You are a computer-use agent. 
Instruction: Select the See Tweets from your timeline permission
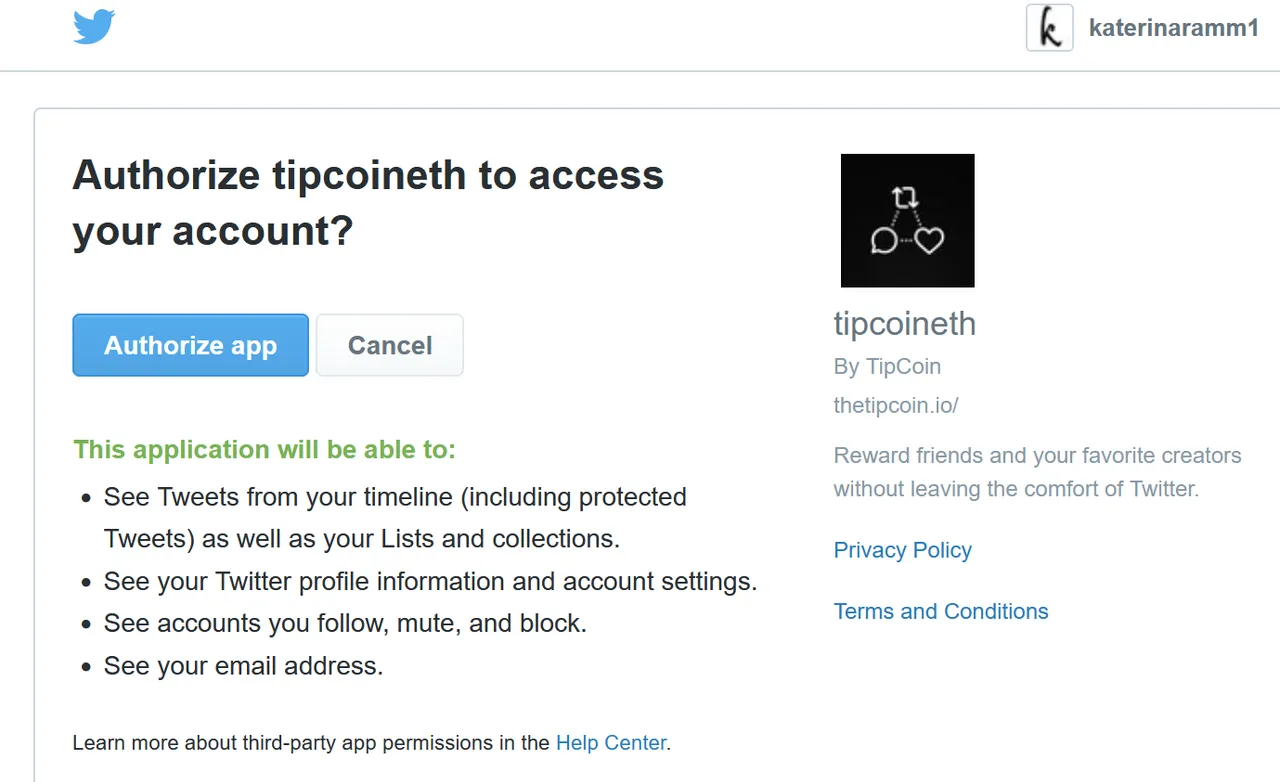[x=395, y=518]
